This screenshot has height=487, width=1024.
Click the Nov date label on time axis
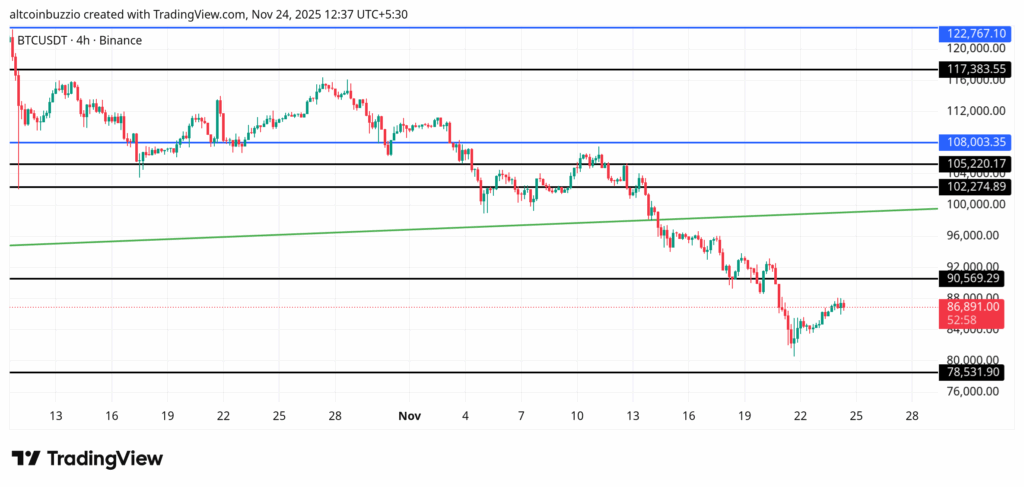pyautogui.click(x=405, y=415)
